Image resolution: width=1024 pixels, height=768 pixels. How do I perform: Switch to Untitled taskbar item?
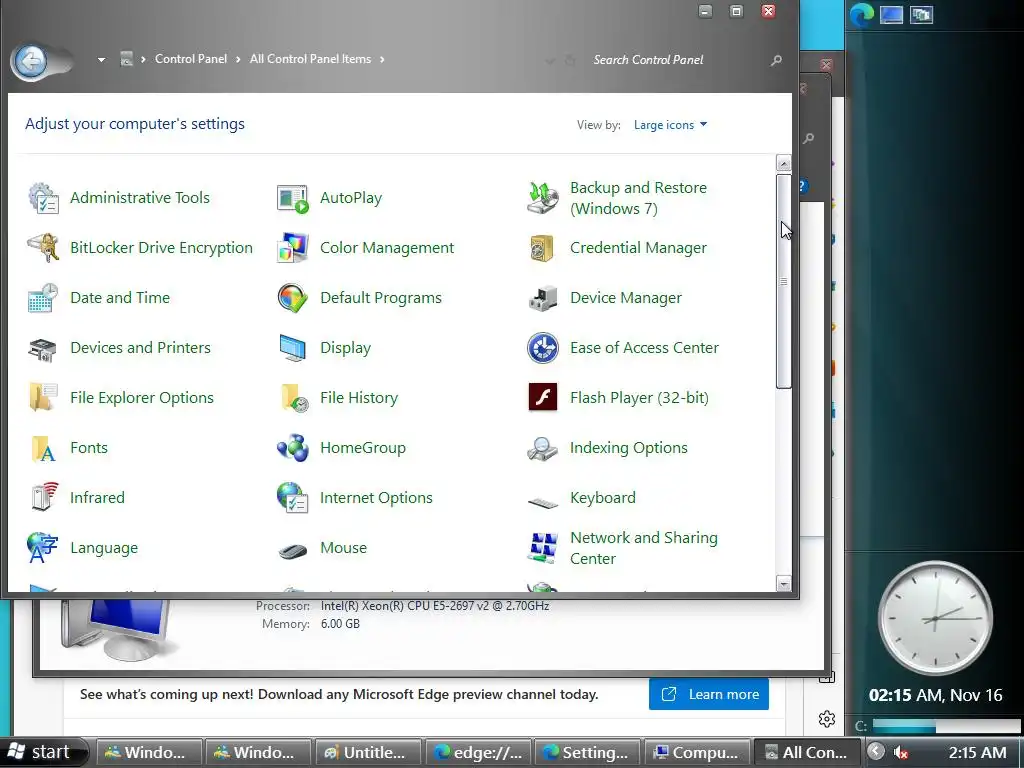[x=368, y=752]
